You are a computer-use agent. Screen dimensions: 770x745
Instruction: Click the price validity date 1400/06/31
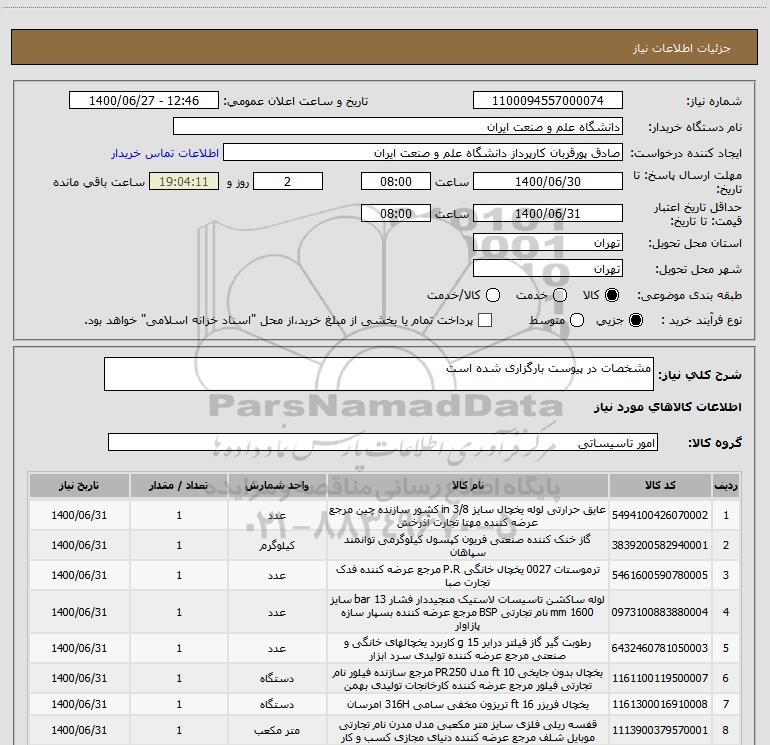(548, 214)
